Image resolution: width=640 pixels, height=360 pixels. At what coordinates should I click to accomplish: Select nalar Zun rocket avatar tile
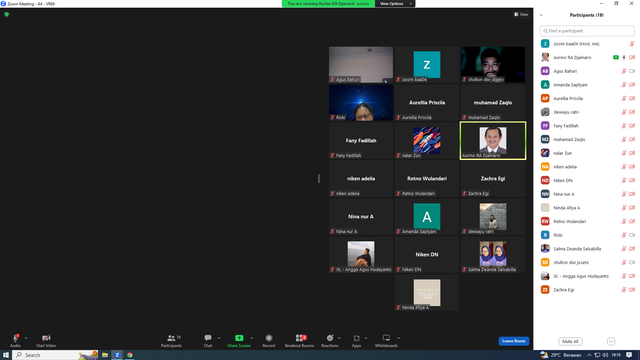tap(427, 140)
